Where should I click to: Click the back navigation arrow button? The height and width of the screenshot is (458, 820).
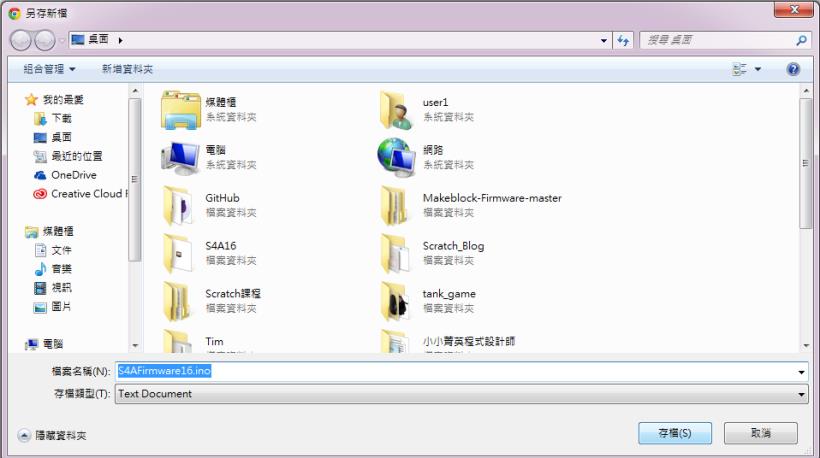[x=21, y=40]
